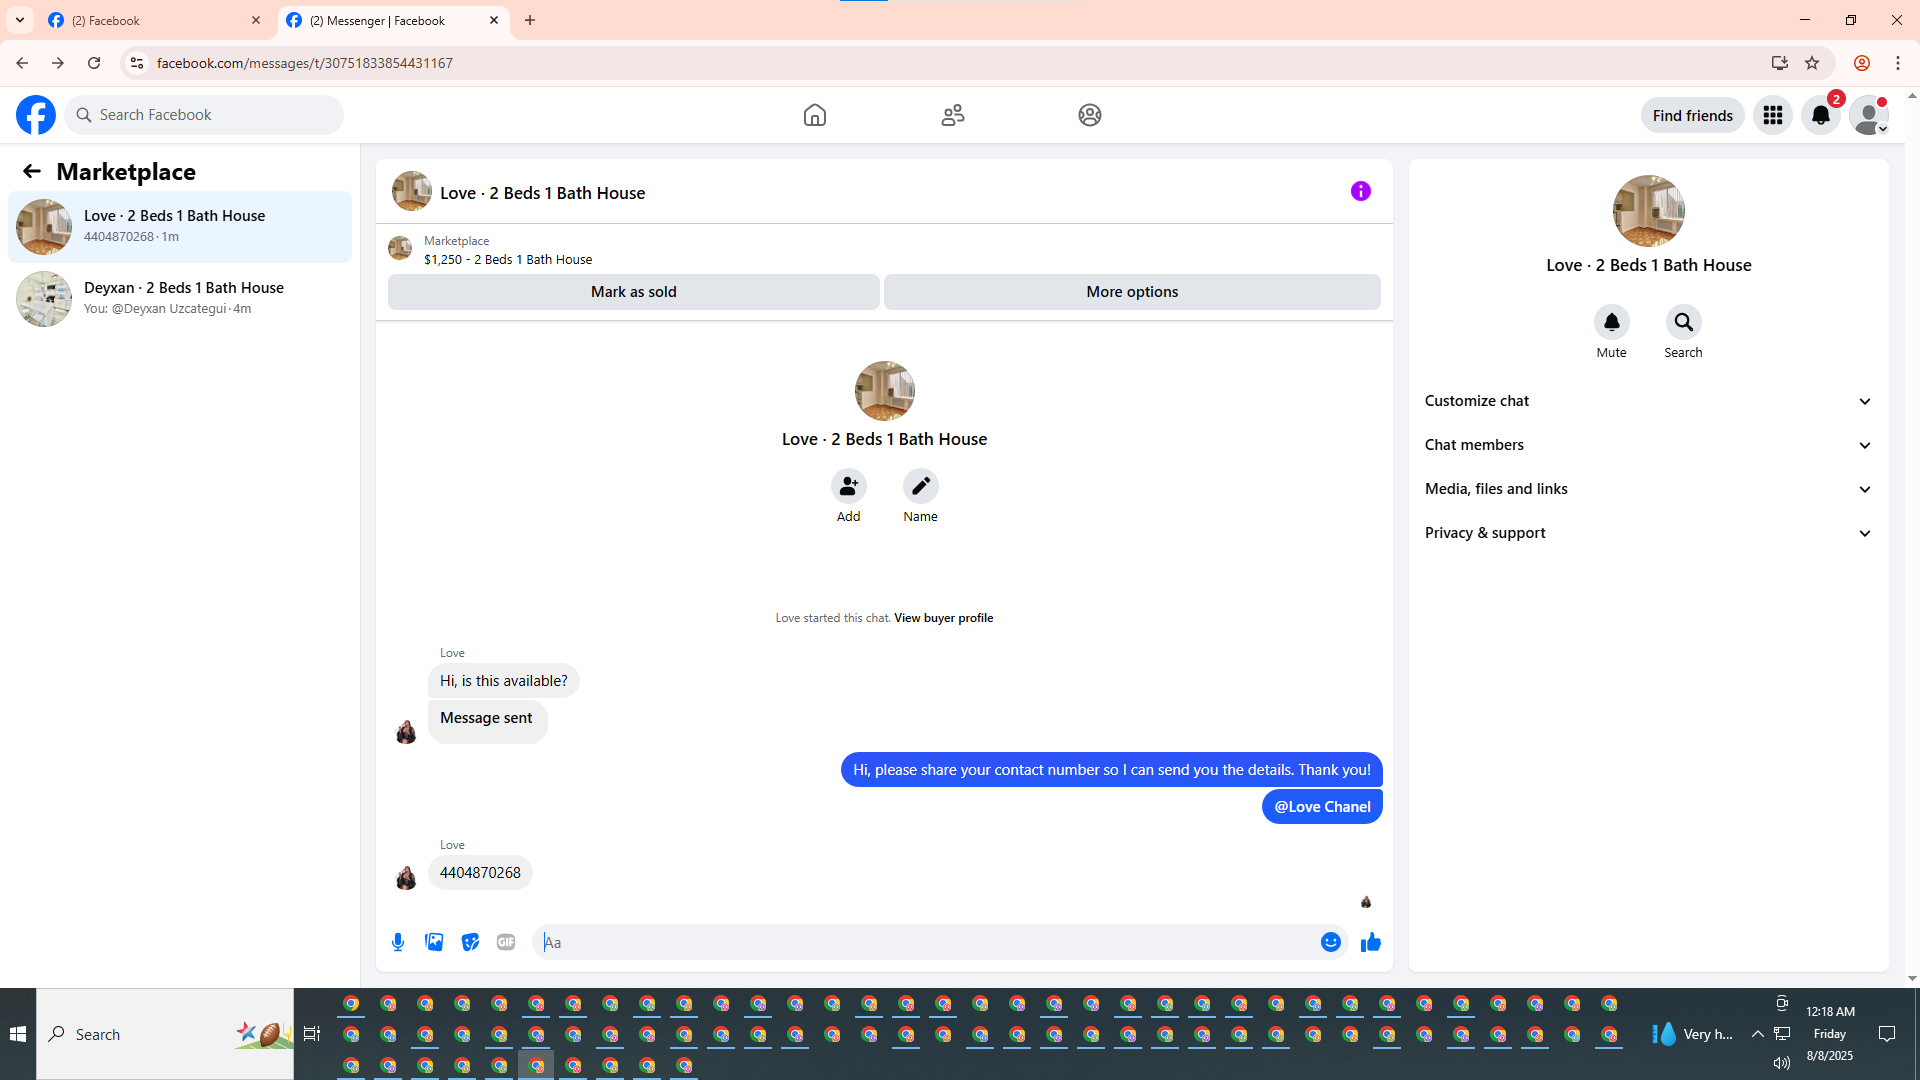The width and height of the screenshot is (1920, 1080).
Task: Click the Mark as sold button
Action: click(633, 292)
